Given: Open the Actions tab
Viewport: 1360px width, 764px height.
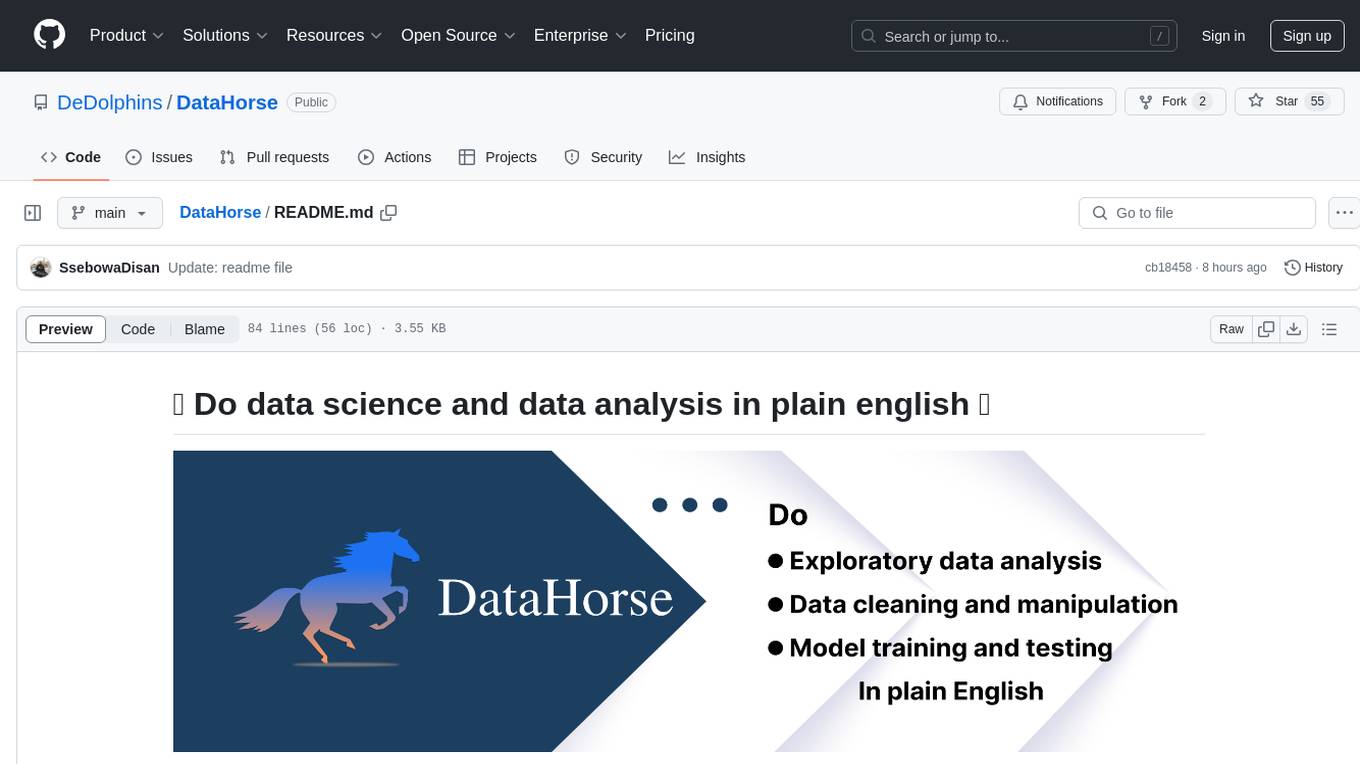Looking at the screenshot, I should coord(395,157).
